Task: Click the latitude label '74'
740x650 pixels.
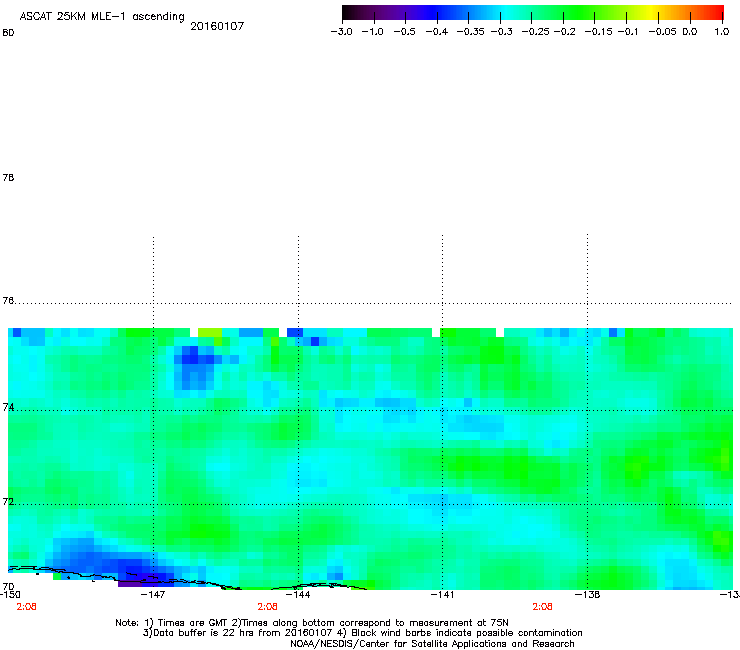Action: (8, 407)
